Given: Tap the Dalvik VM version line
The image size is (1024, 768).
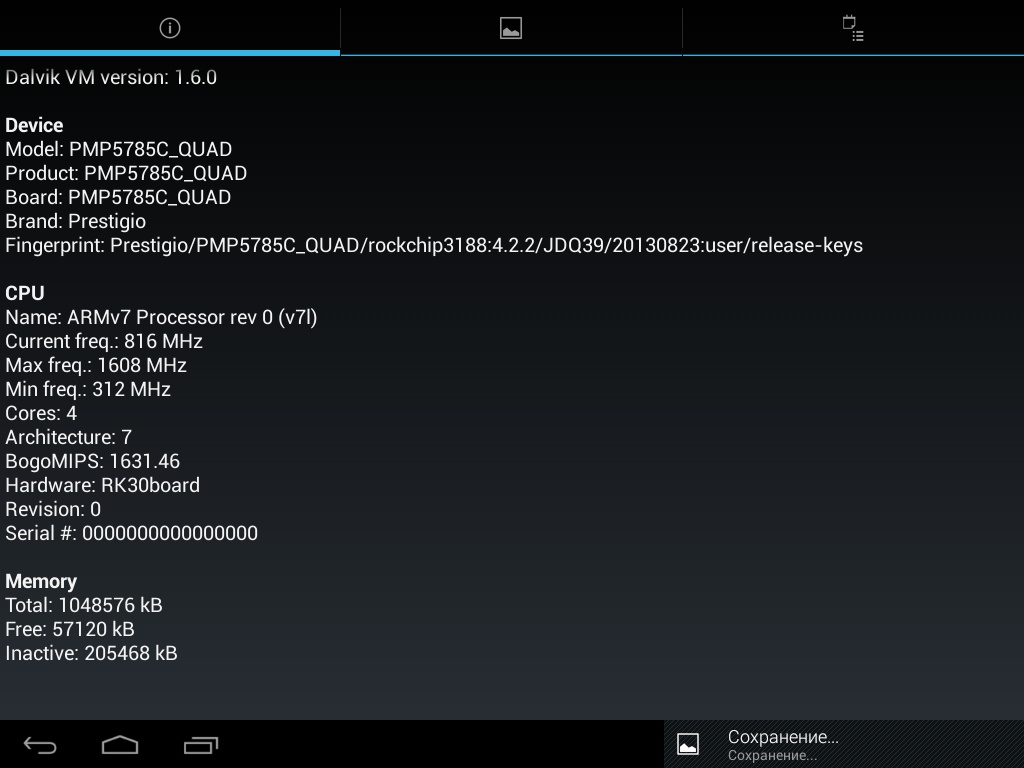Looking at the screenshot, I should pos(111,77).
